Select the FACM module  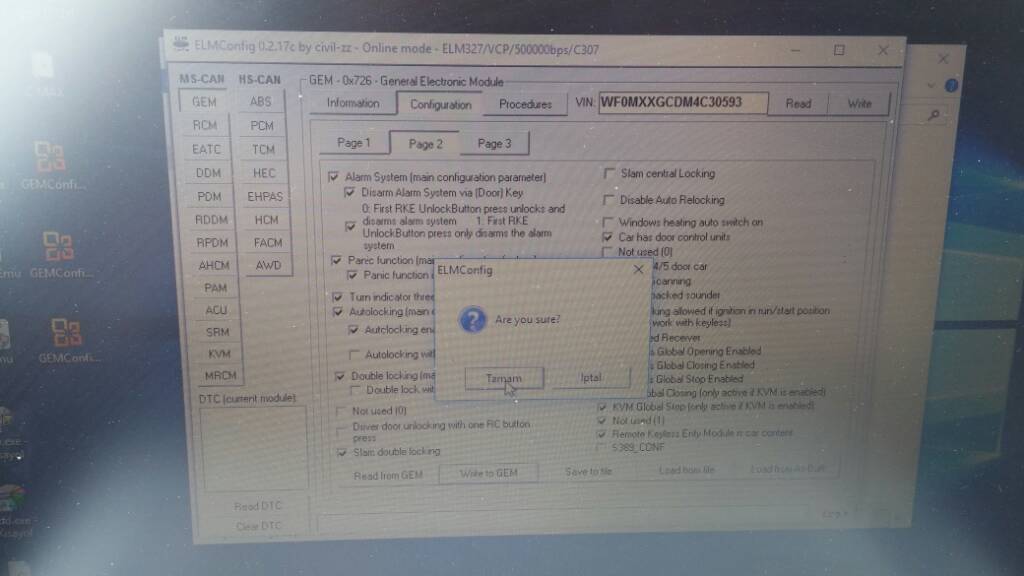(x=268, y=243)
